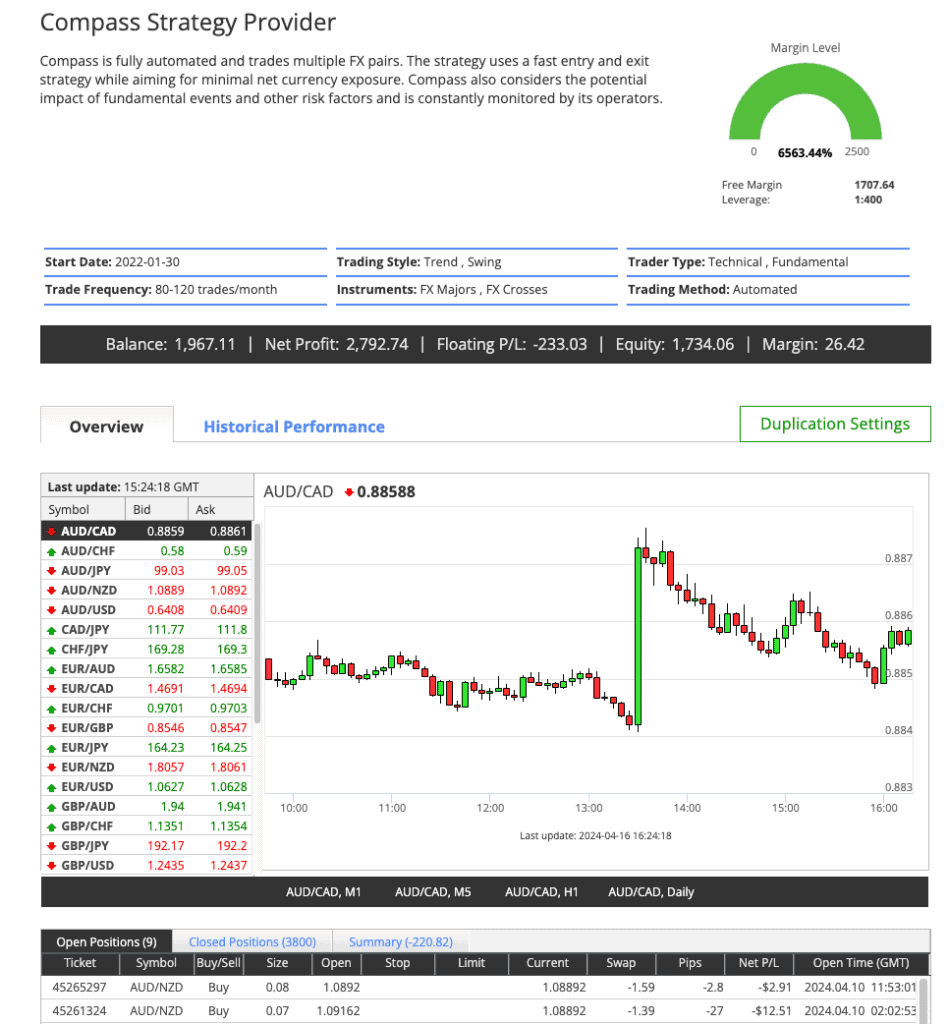949x1024 pixels.
Task: Select the CAD/JPY symbol in list
Action: coord(86,630)
